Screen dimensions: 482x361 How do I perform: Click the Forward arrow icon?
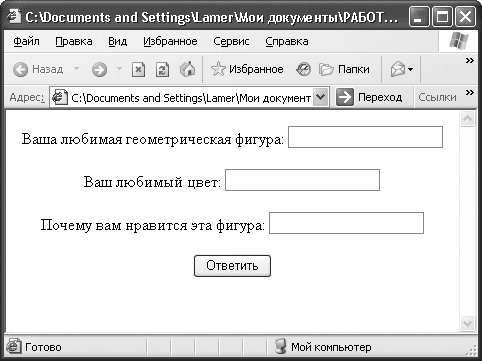(x=99, y=70)
